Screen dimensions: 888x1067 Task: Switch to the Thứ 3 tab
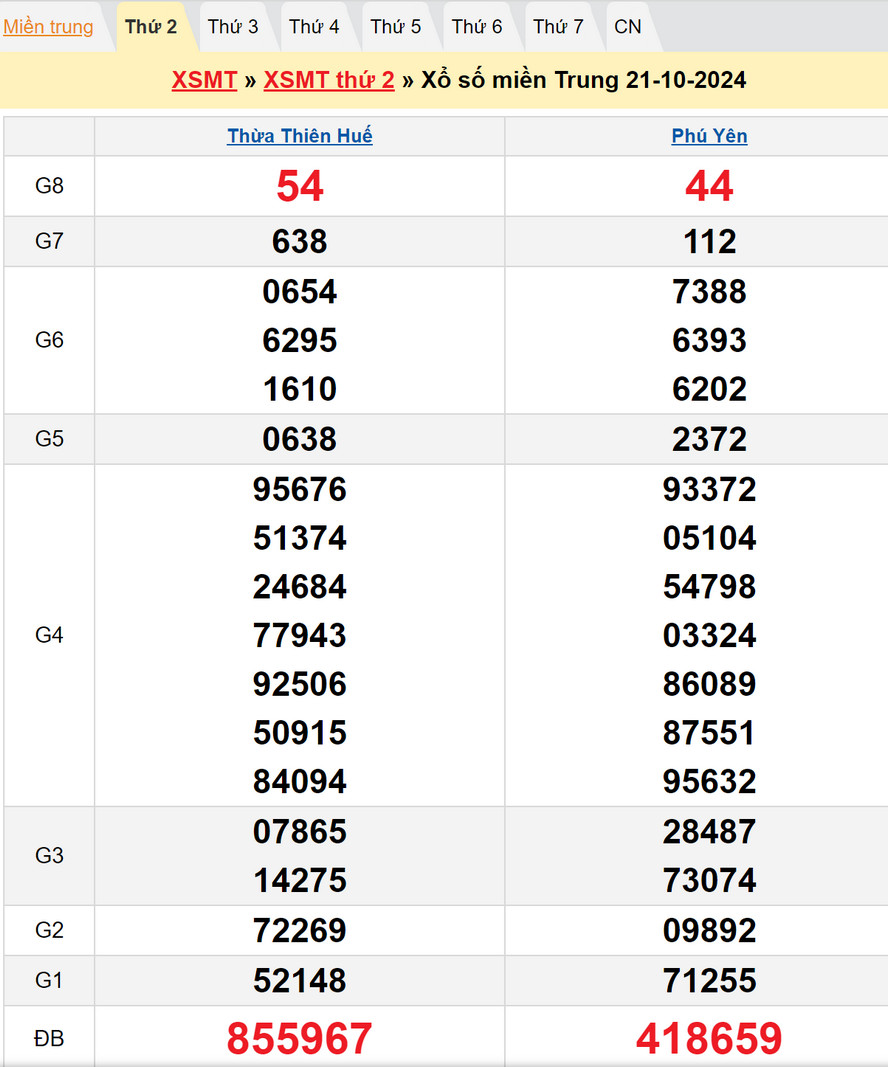coord(233,27)
